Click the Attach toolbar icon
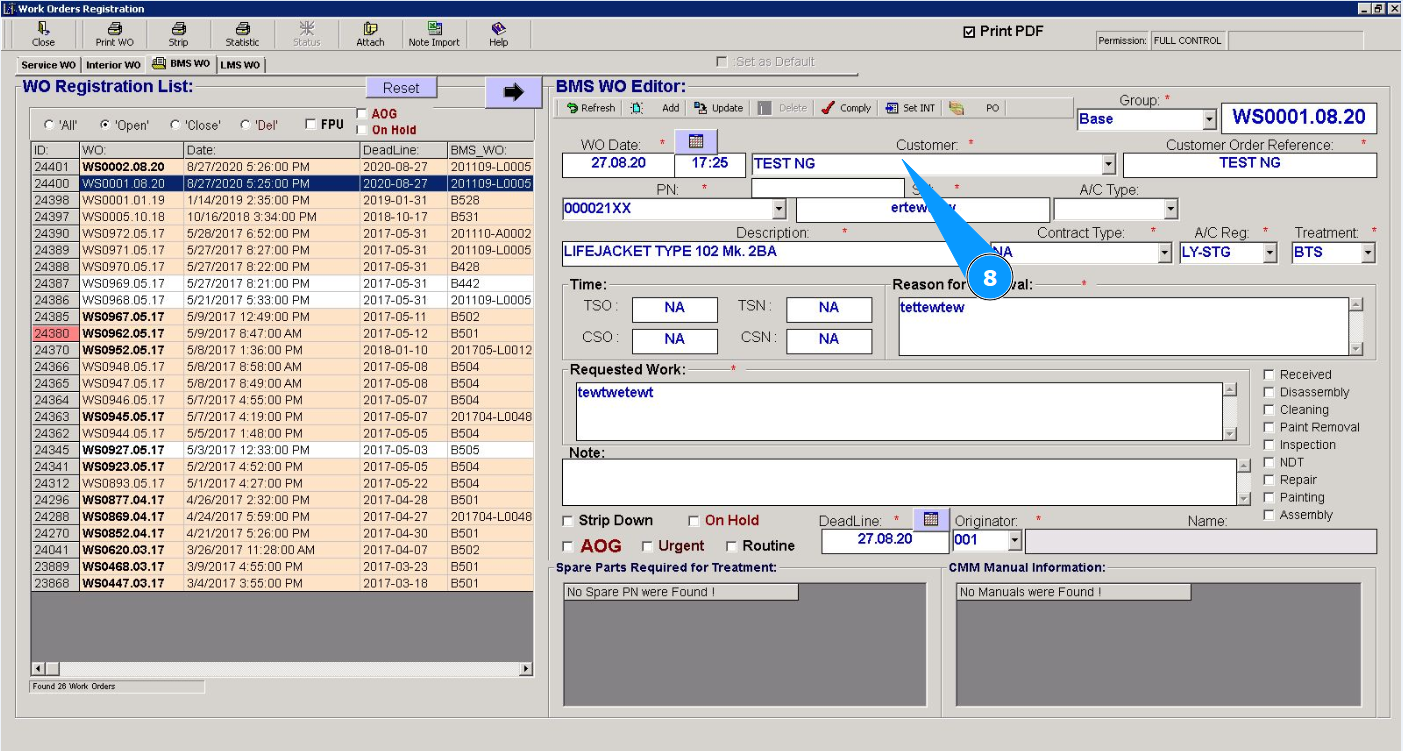This screenshot has height=751, width=1403. [x=370, y=34]
